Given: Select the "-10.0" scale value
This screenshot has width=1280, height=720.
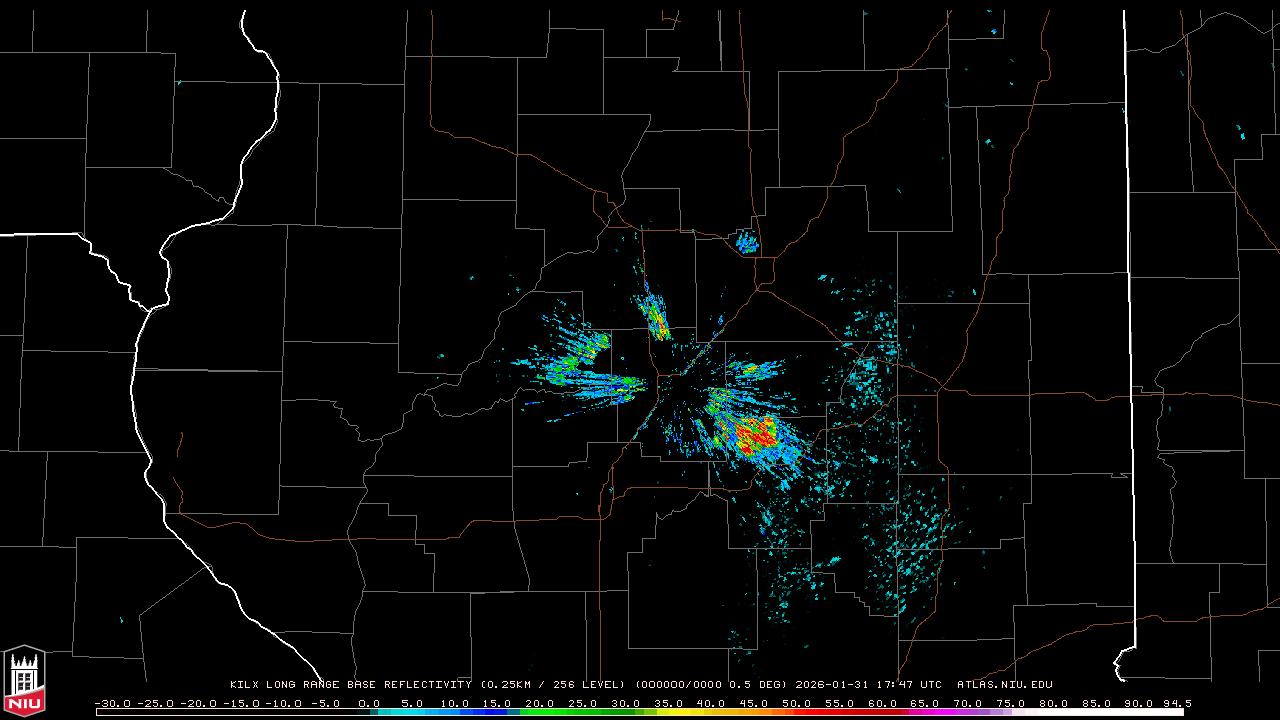Looking at the screenshot, I should click(285, 703).
